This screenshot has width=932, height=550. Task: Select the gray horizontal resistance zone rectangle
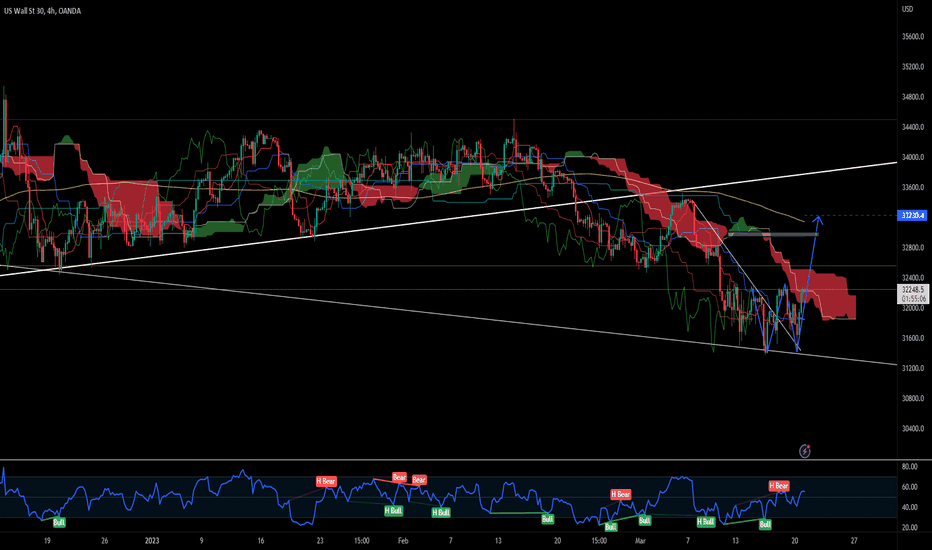click(773, 235)
